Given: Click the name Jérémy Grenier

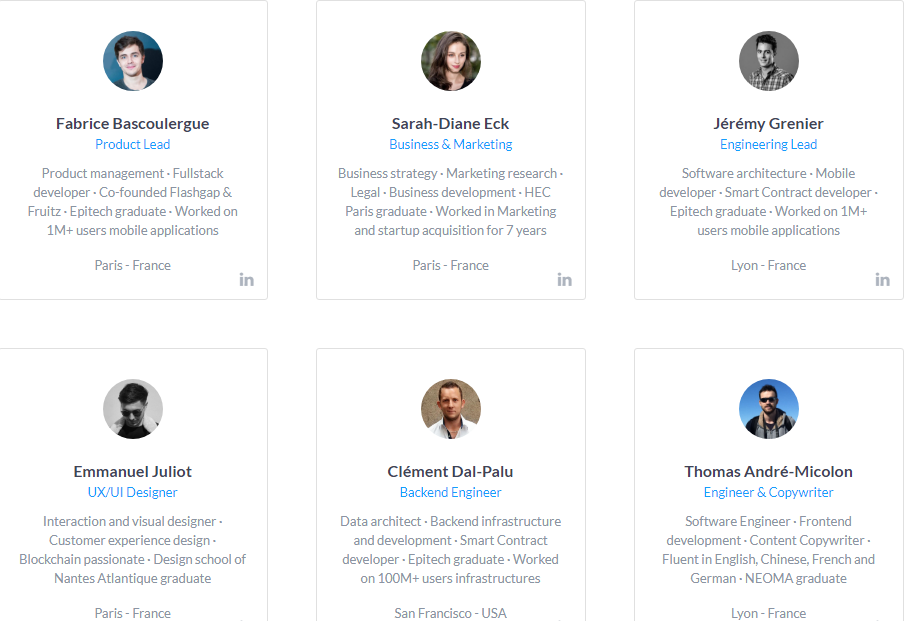Looking at the screenshot, I should (x=769, y=124).
